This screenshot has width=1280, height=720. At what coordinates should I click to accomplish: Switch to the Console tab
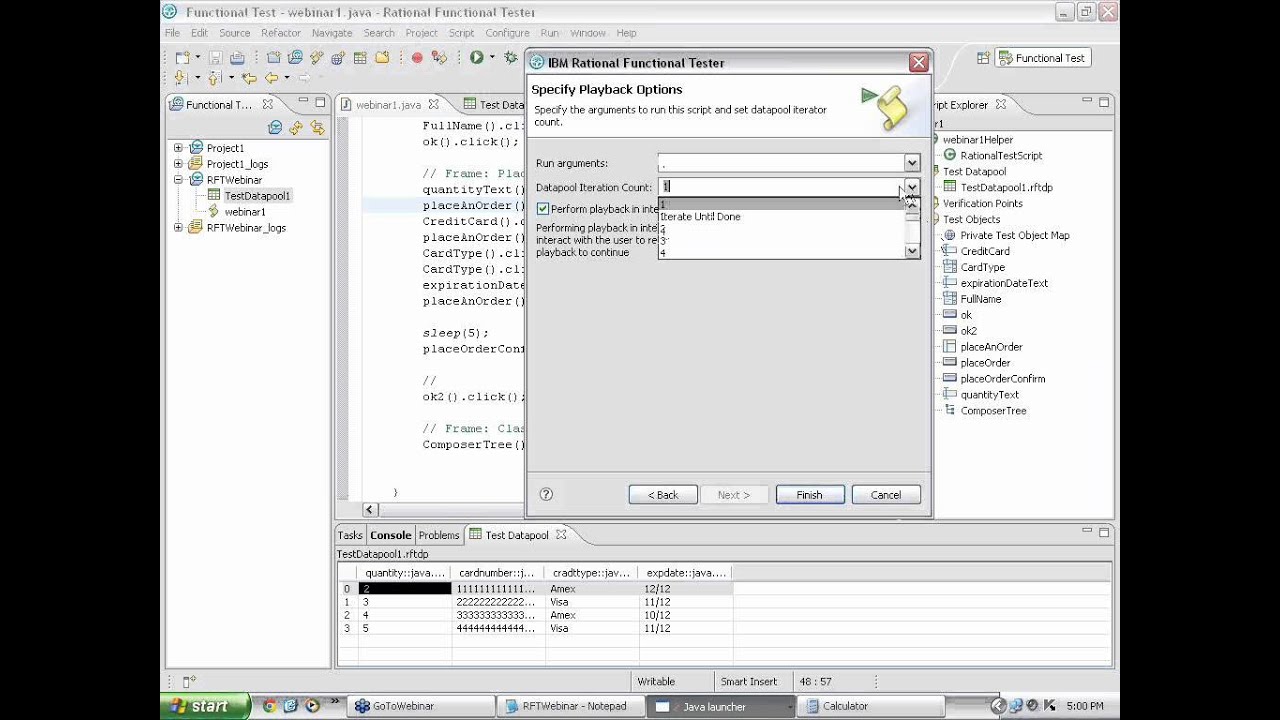tap(390, 535)
